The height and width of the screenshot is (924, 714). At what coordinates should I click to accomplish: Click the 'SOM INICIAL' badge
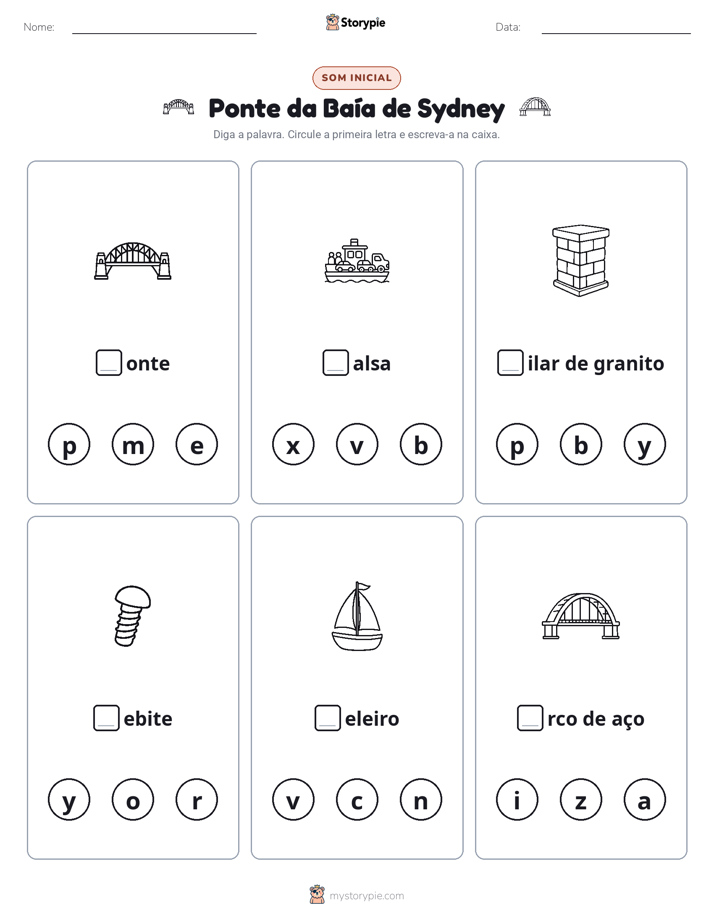356,78
